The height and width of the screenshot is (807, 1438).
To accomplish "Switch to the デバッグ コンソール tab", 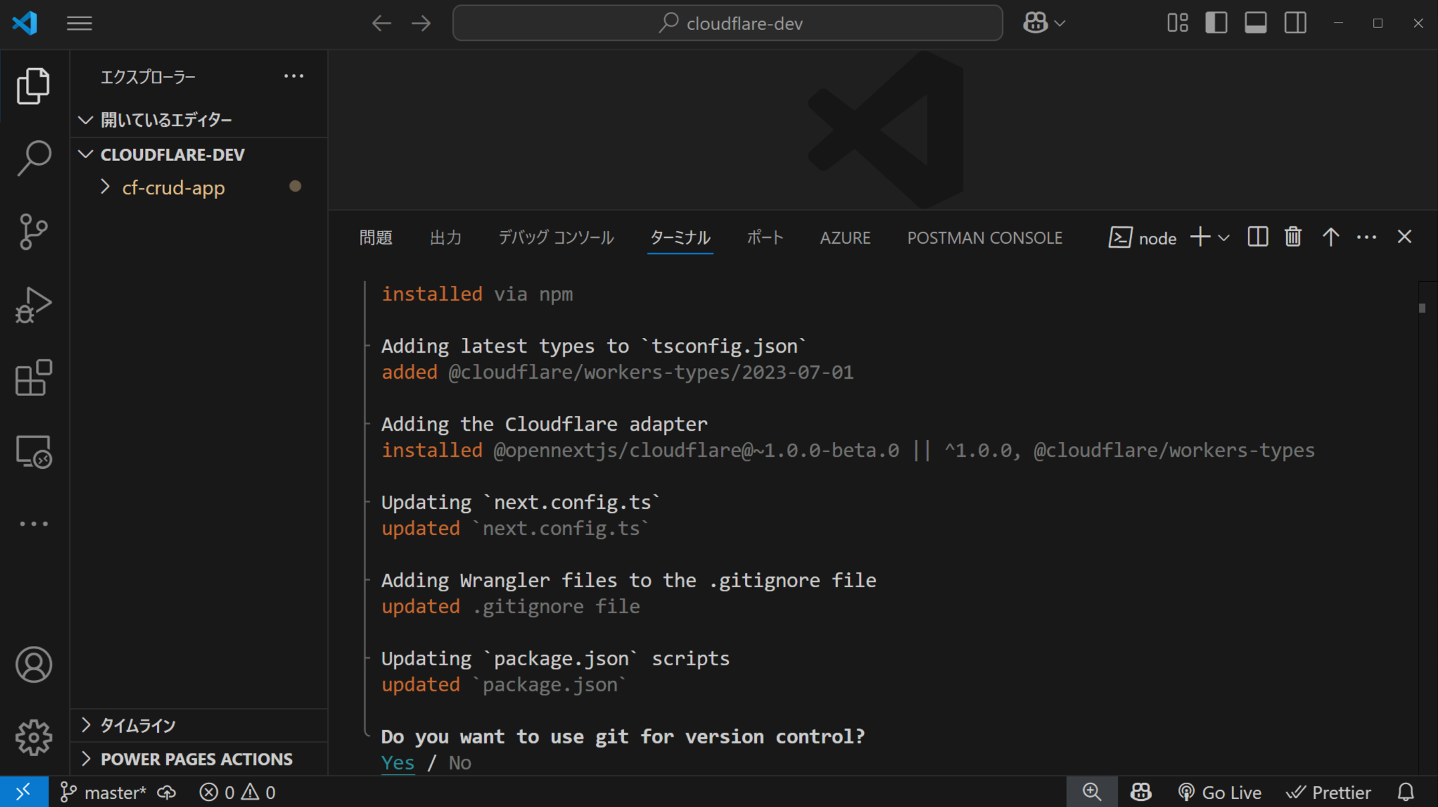I will point(556,238).
